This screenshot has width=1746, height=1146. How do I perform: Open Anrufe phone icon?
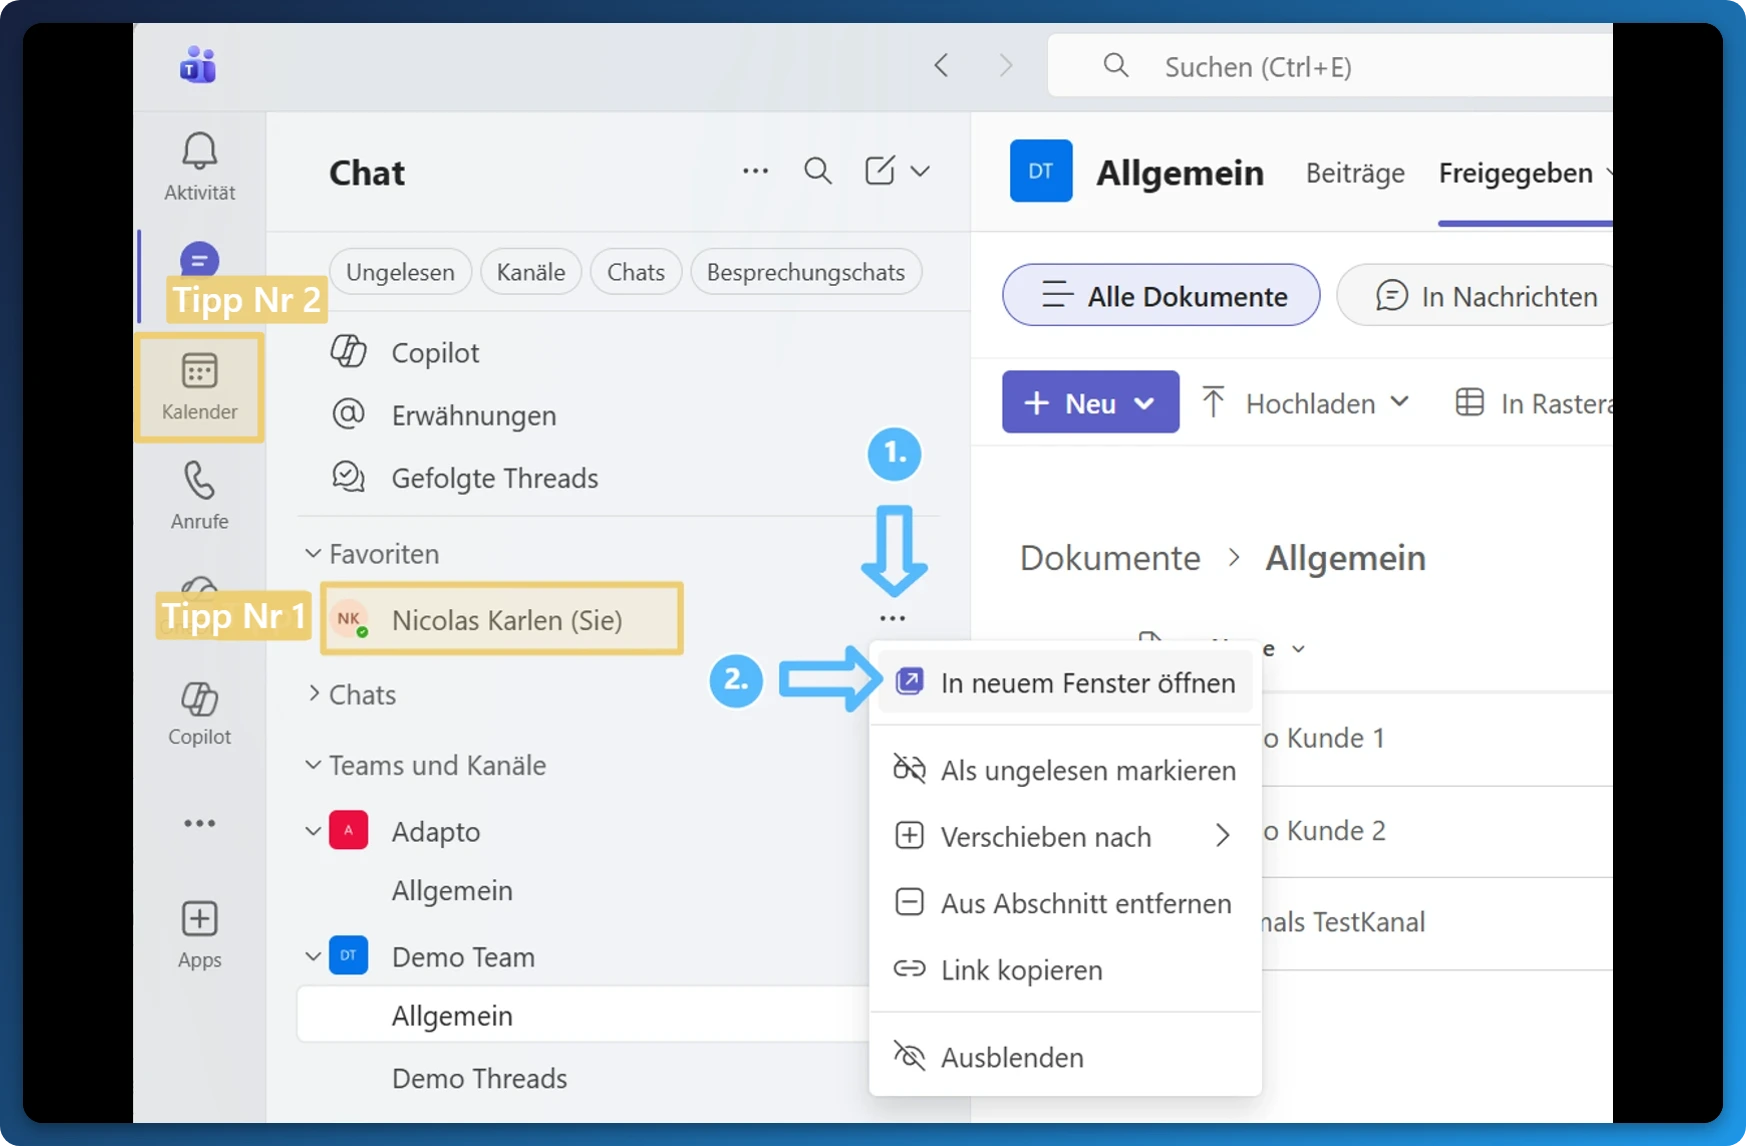point(199,481)
